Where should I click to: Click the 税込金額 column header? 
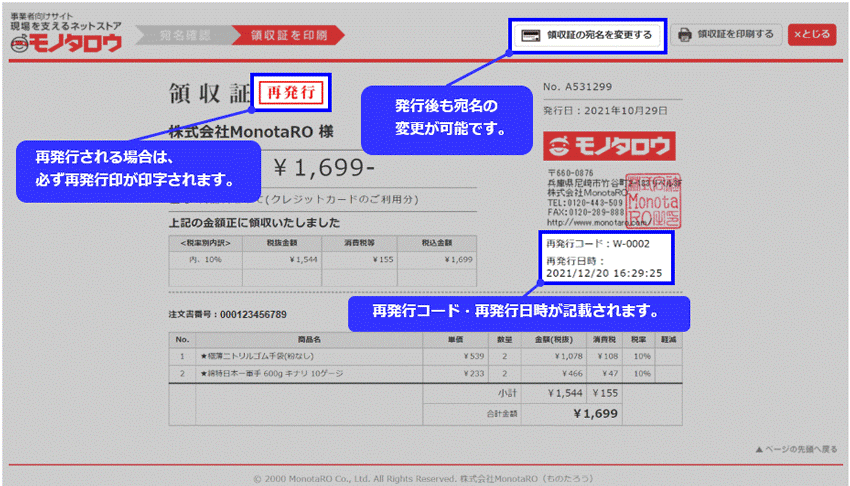pos(437,243)
